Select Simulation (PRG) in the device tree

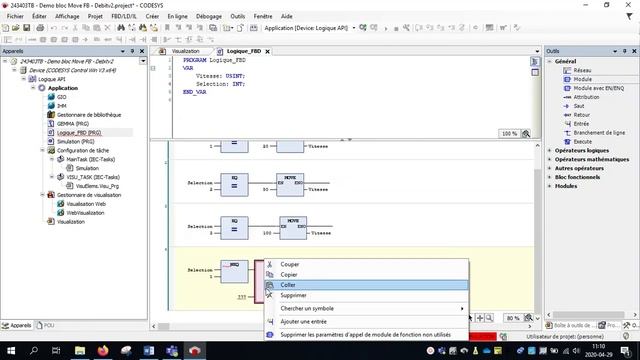click(x=76, y=142)
